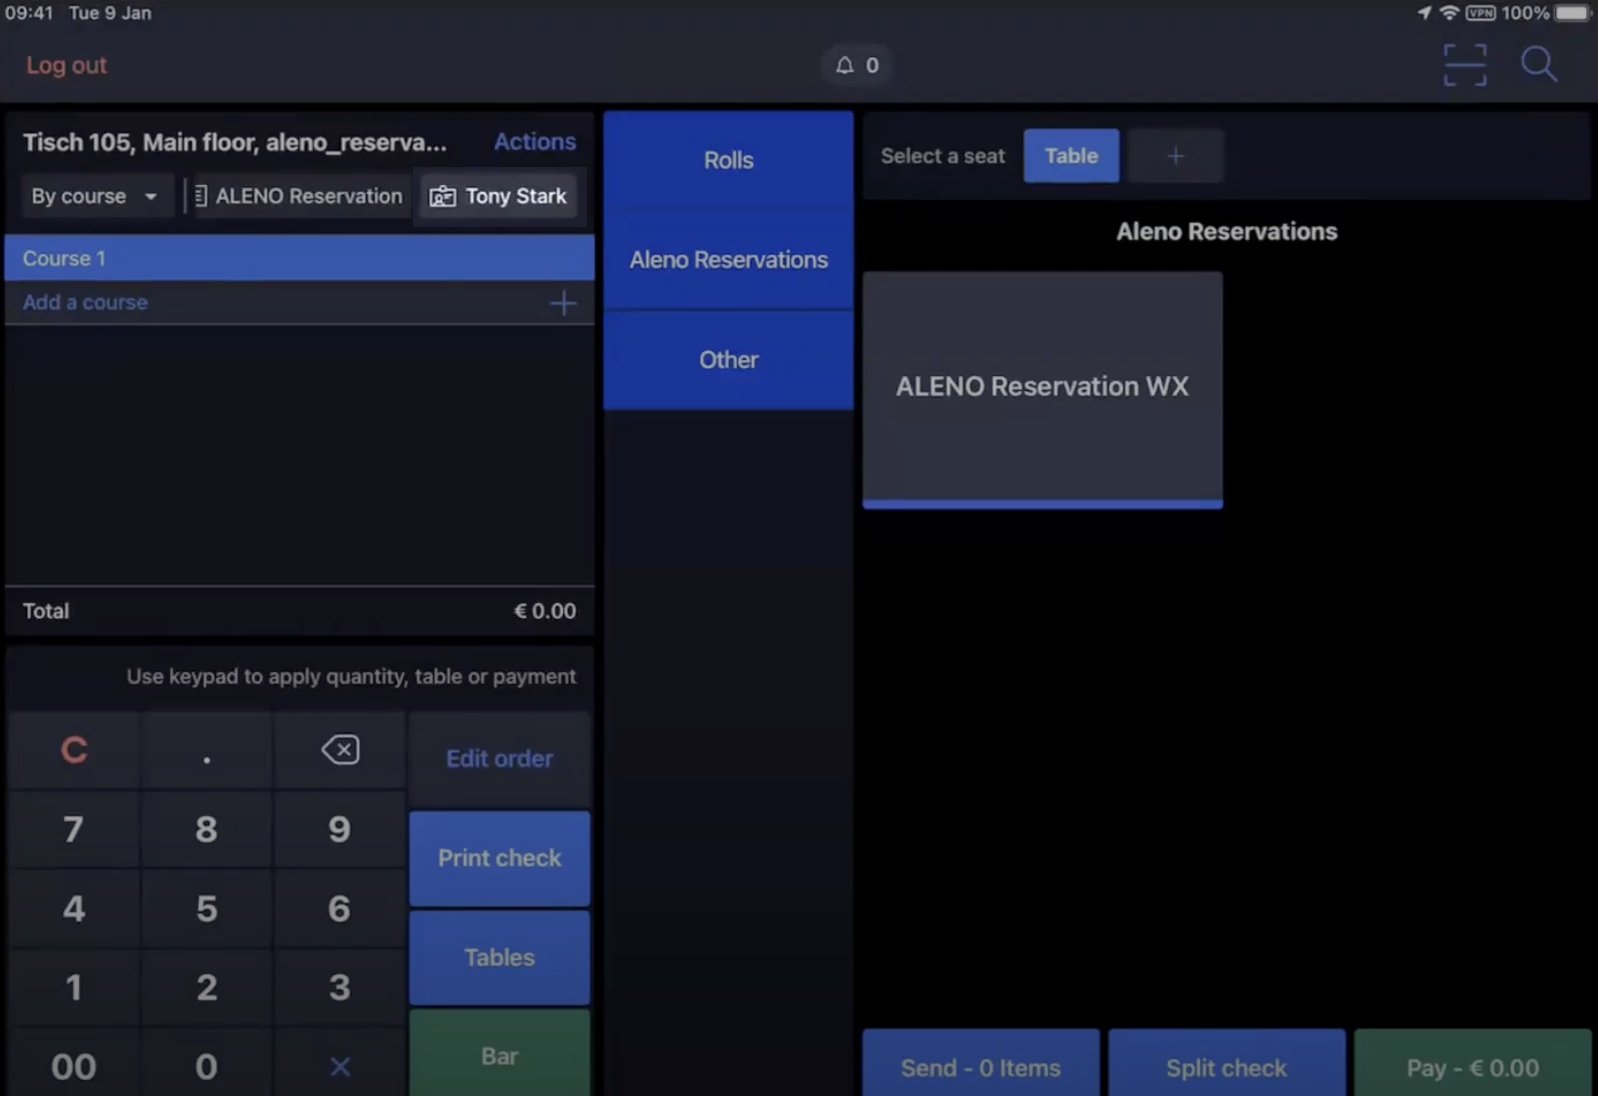Screen dimensions: 1598x1096
Task: Click the search magnifier icon
Action: coord(1538,65)
